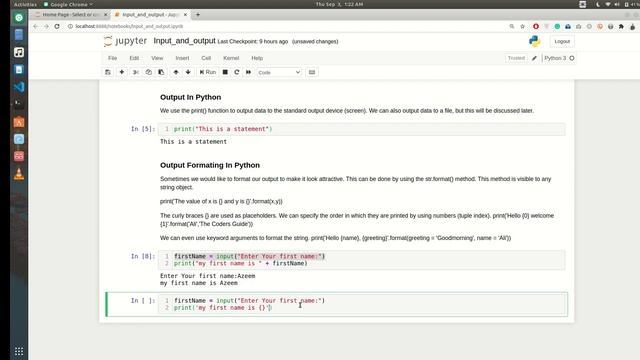Click the In [8] code cell editor
640x360 pixels.
click(362, 260)
